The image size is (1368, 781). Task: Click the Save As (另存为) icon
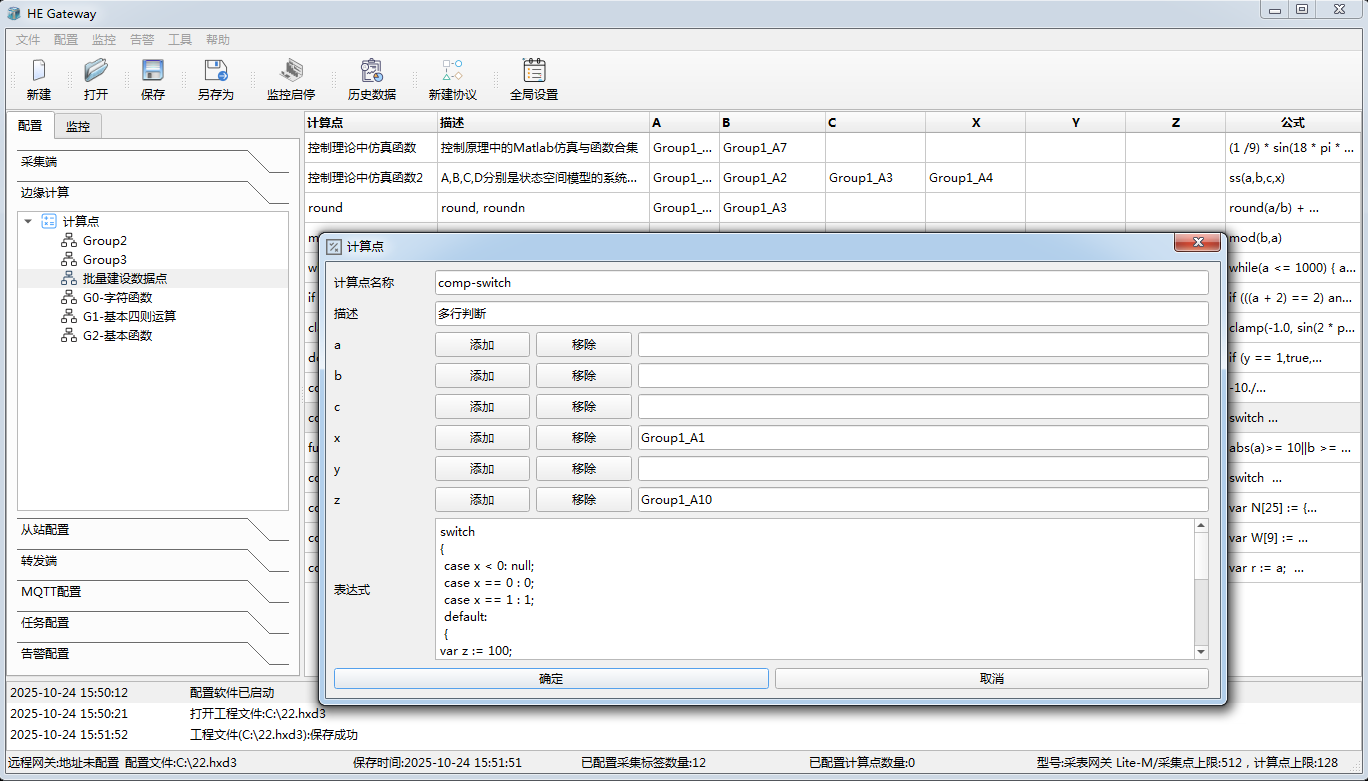click(215, 71)
